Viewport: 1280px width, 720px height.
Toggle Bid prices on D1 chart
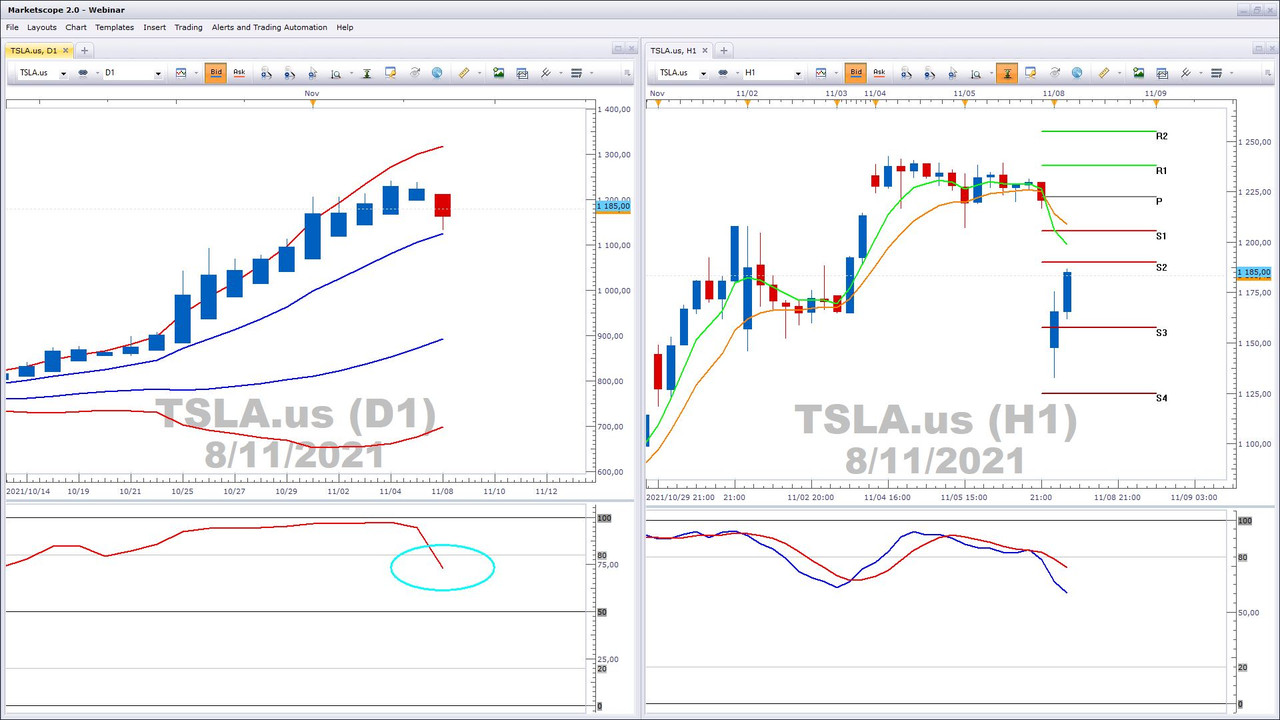[215, 72]
